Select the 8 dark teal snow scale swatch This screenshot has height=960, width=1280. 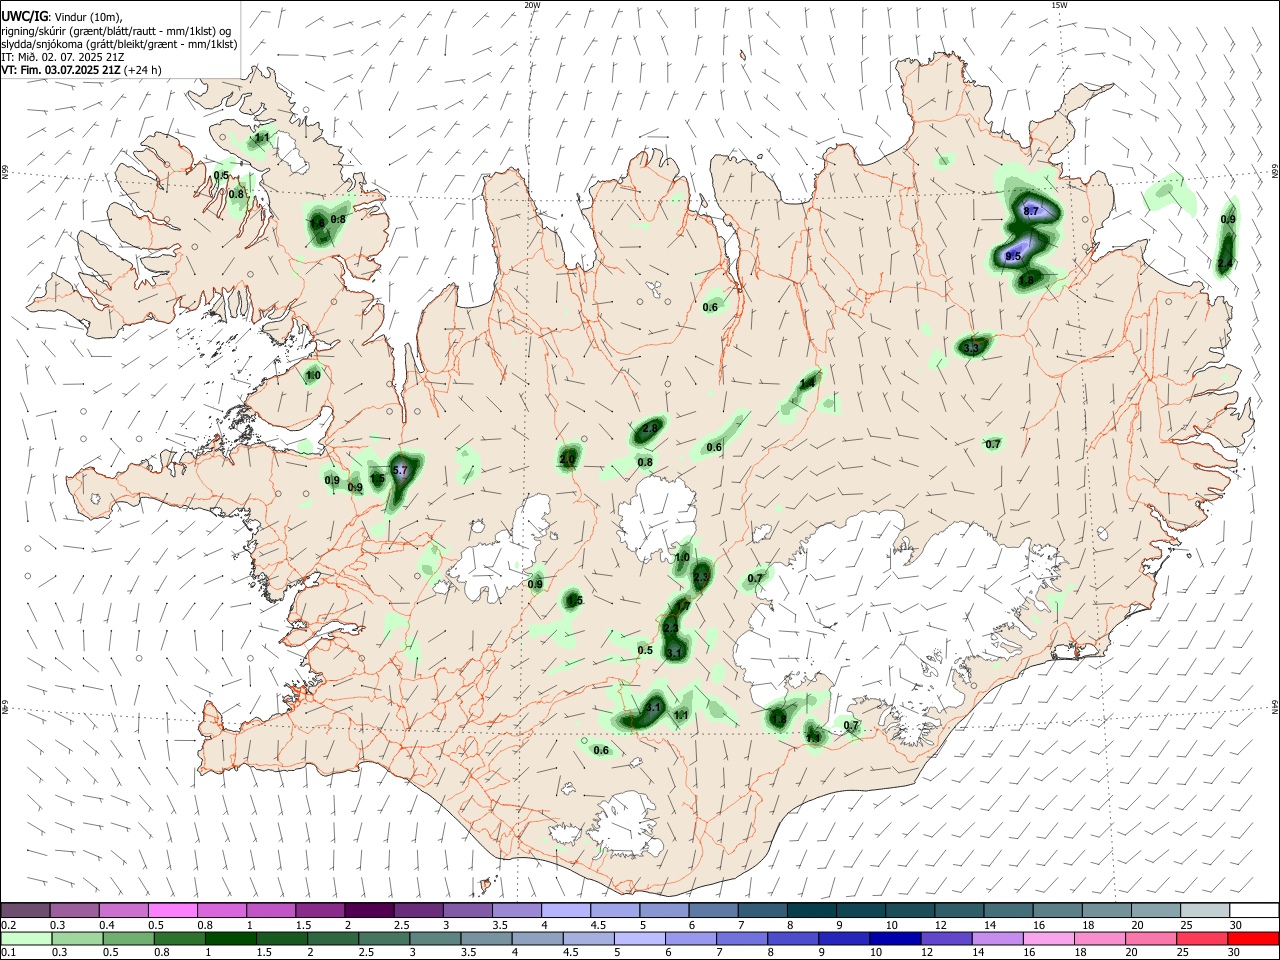(x=810, y=910)
